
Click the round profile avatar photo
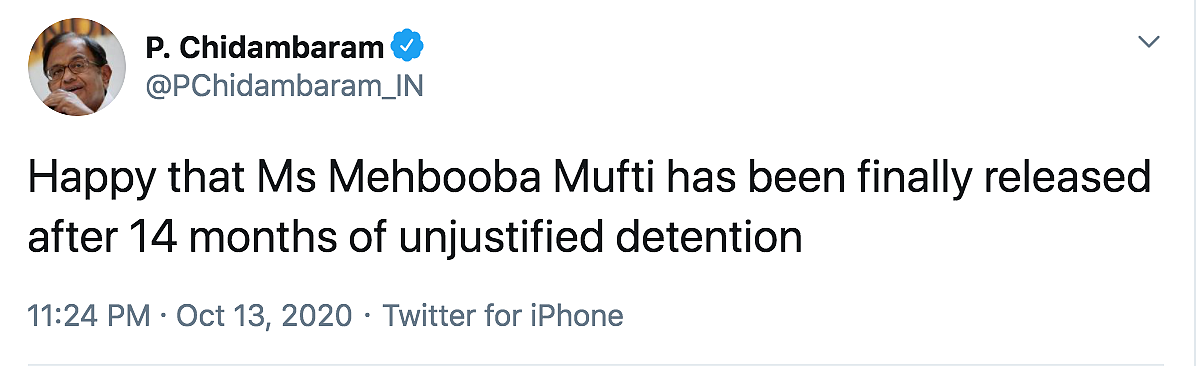[77, 66]
